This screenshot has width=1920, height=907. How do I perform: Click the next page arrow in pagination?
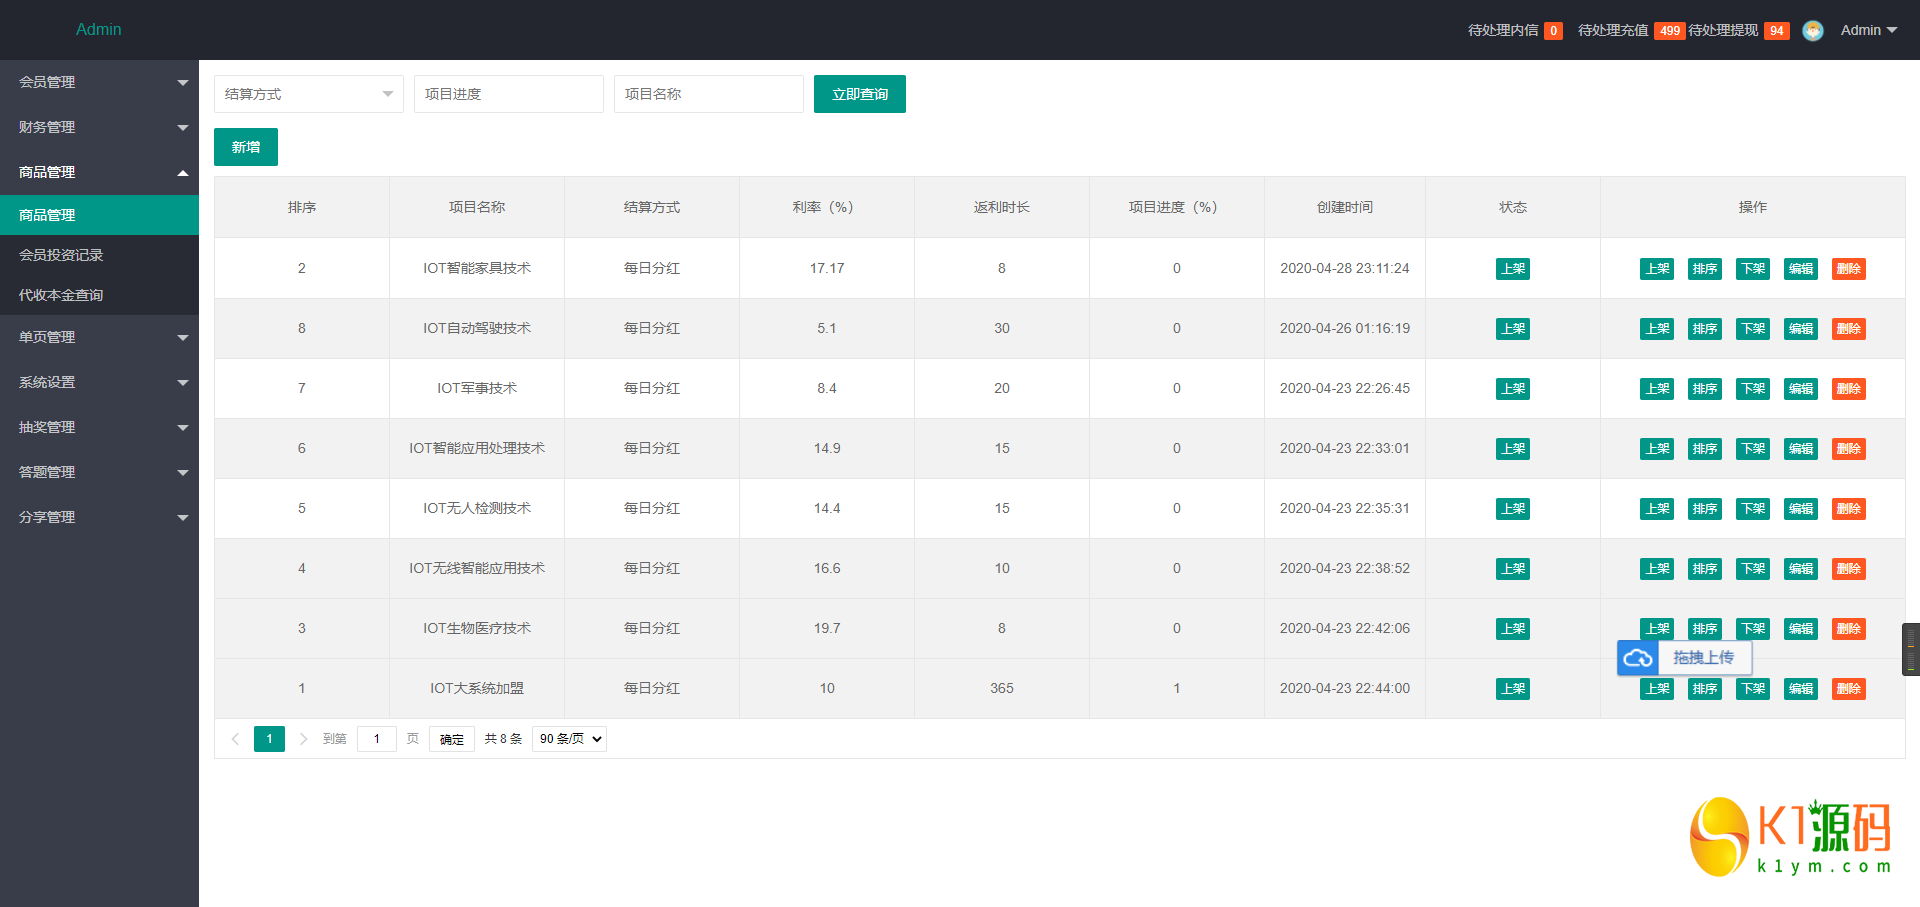click(x=303, y=739)
